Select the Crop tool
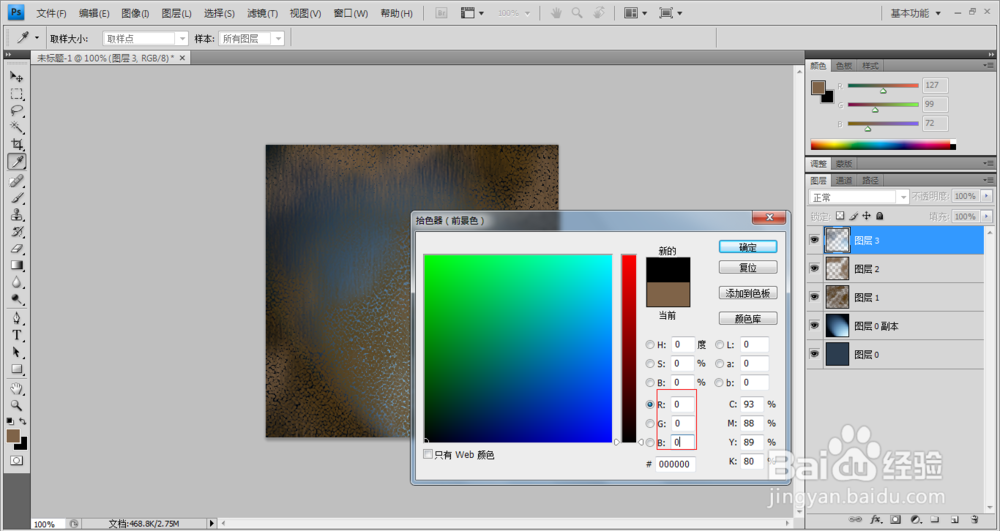The image size is (1000, 531). 17,145
